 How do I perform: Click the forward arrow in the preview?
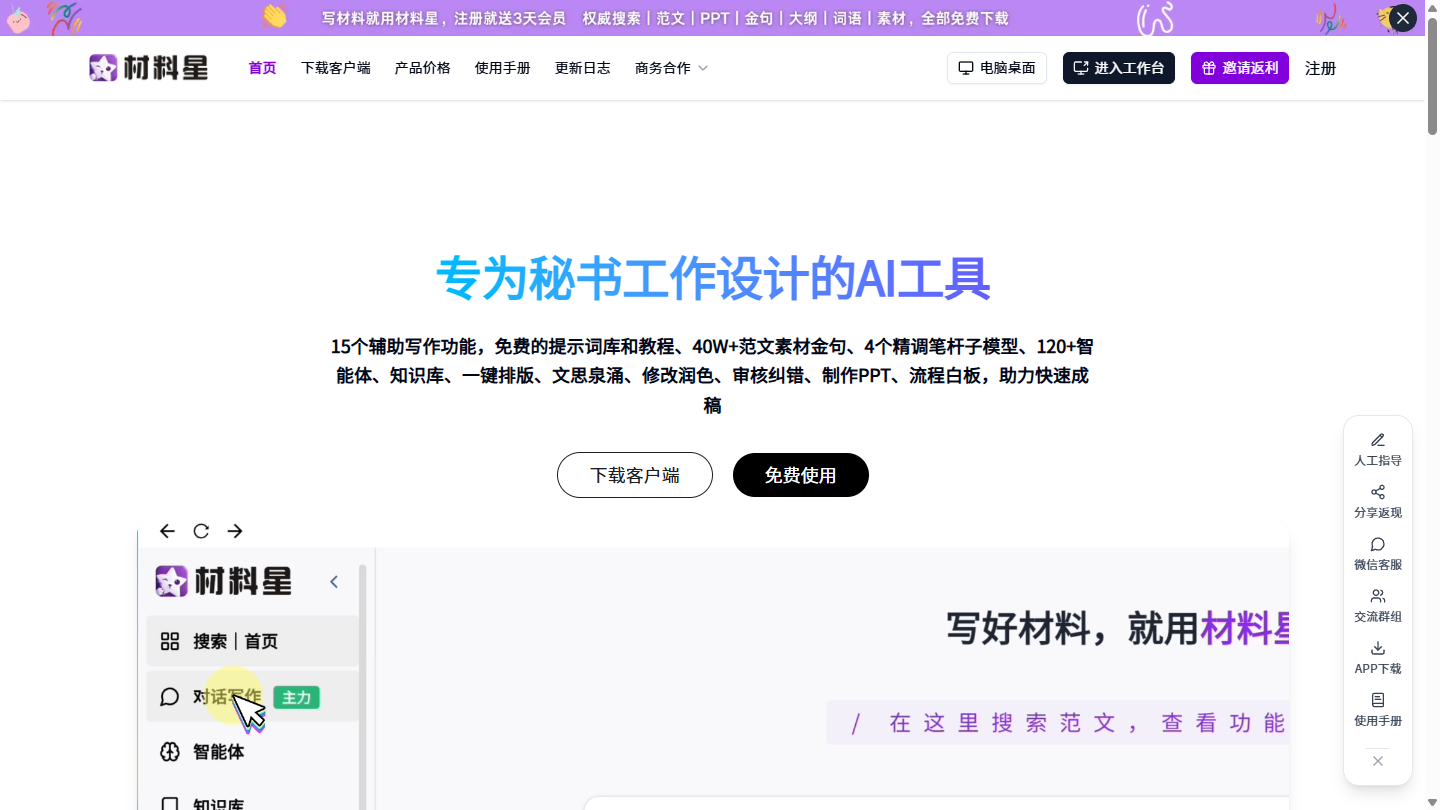coord(235,531)
